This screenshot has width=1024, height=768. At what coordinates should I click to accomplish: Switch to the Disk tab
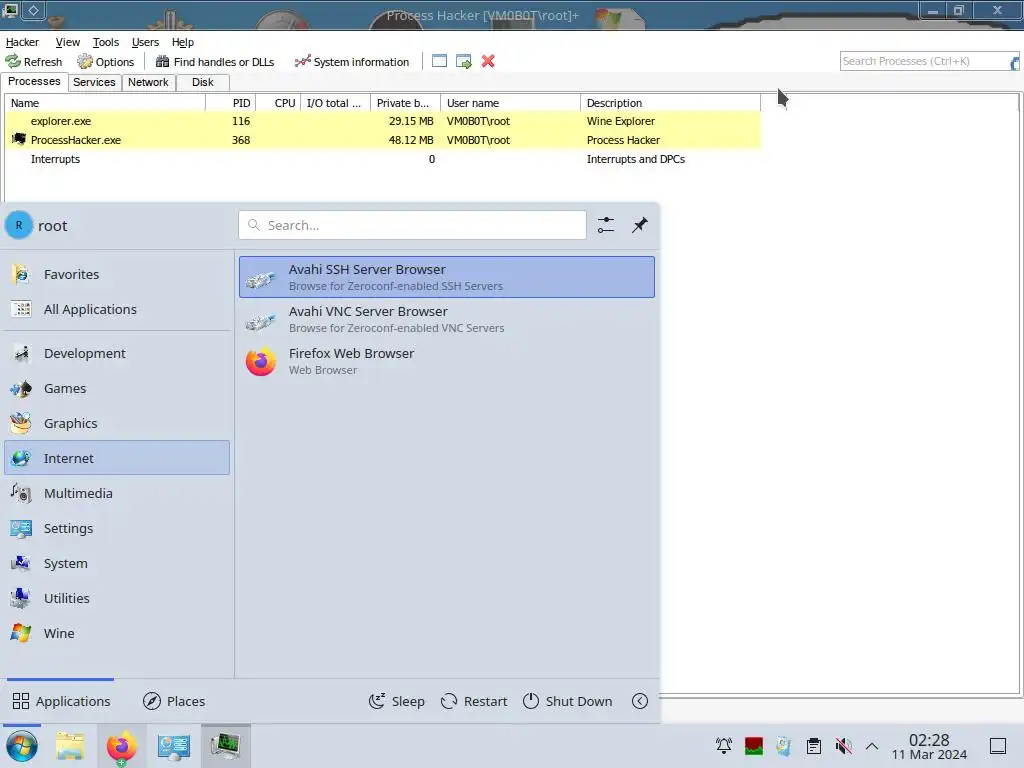point(202,82)
